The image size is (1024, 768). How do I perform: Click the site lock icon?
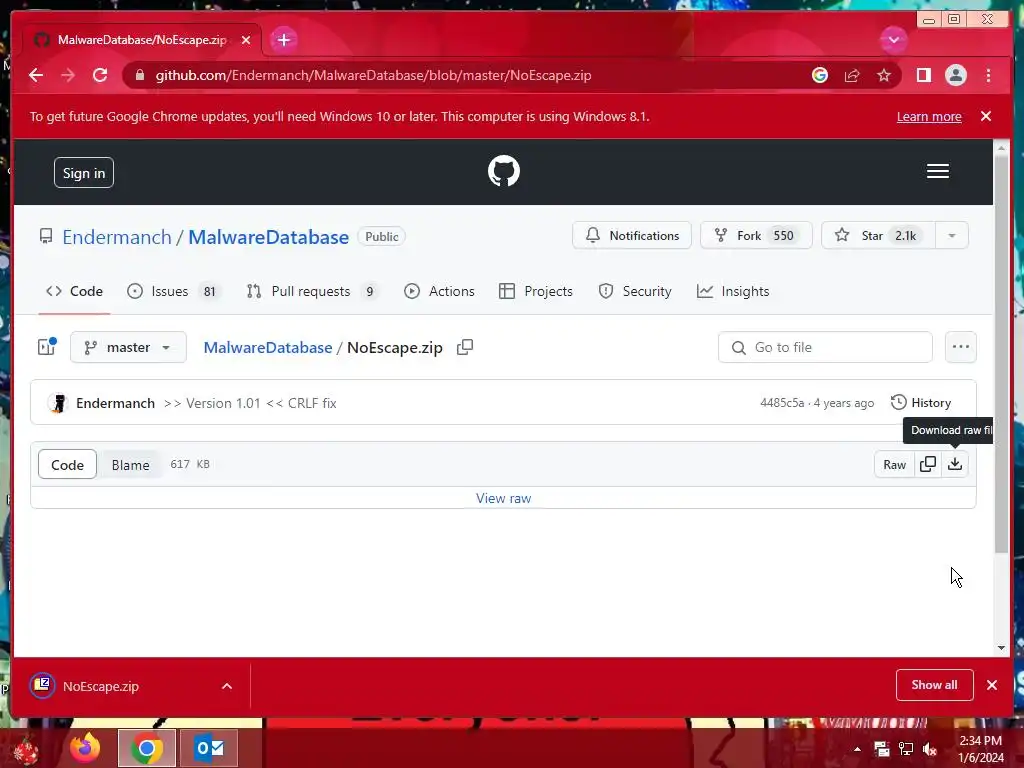139,75
